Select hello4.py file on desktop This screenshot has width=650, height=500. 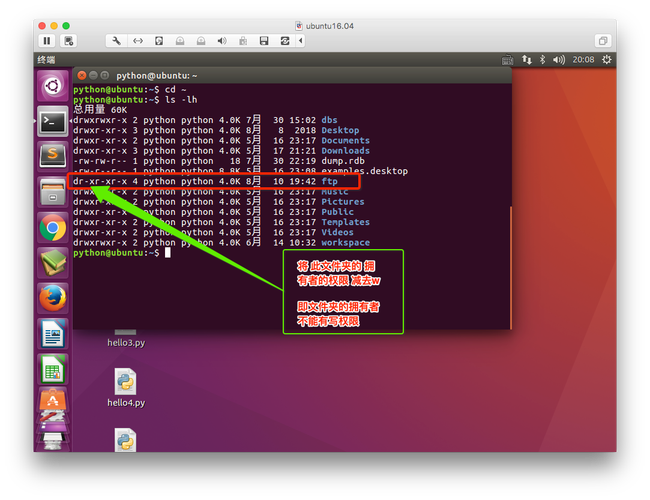pos(125,388)
